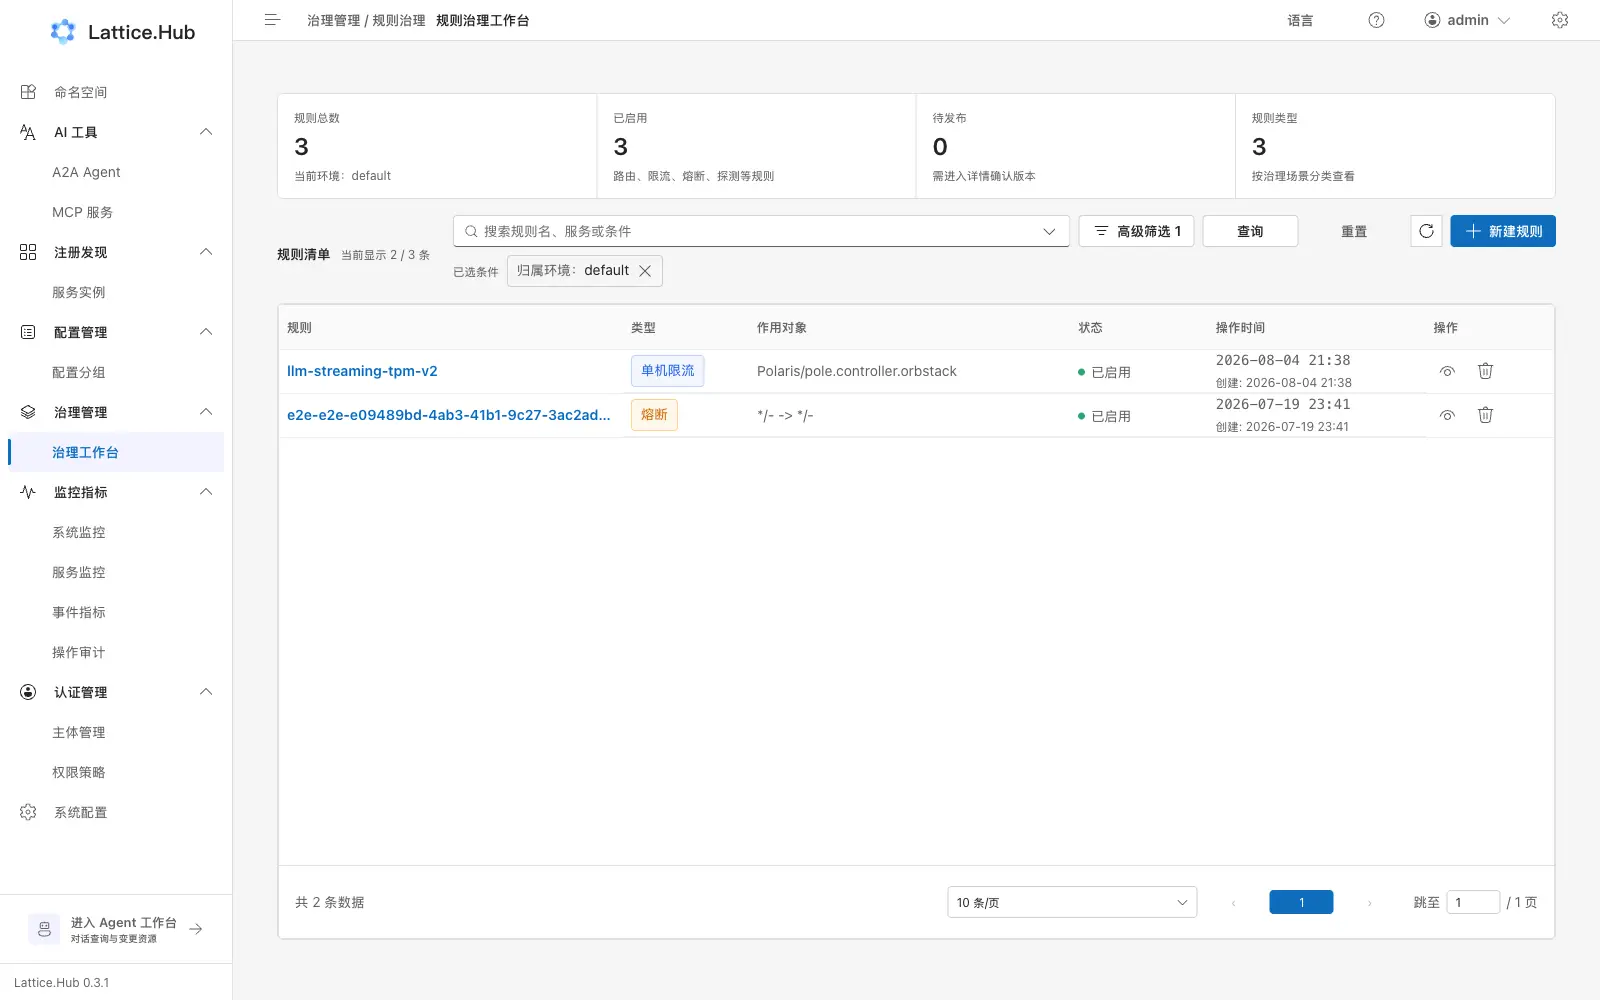The image size is (1600, 1000).
Task: View details of llm-streaming-tpm-v2 via eye icon
Action: (1447, 371)
